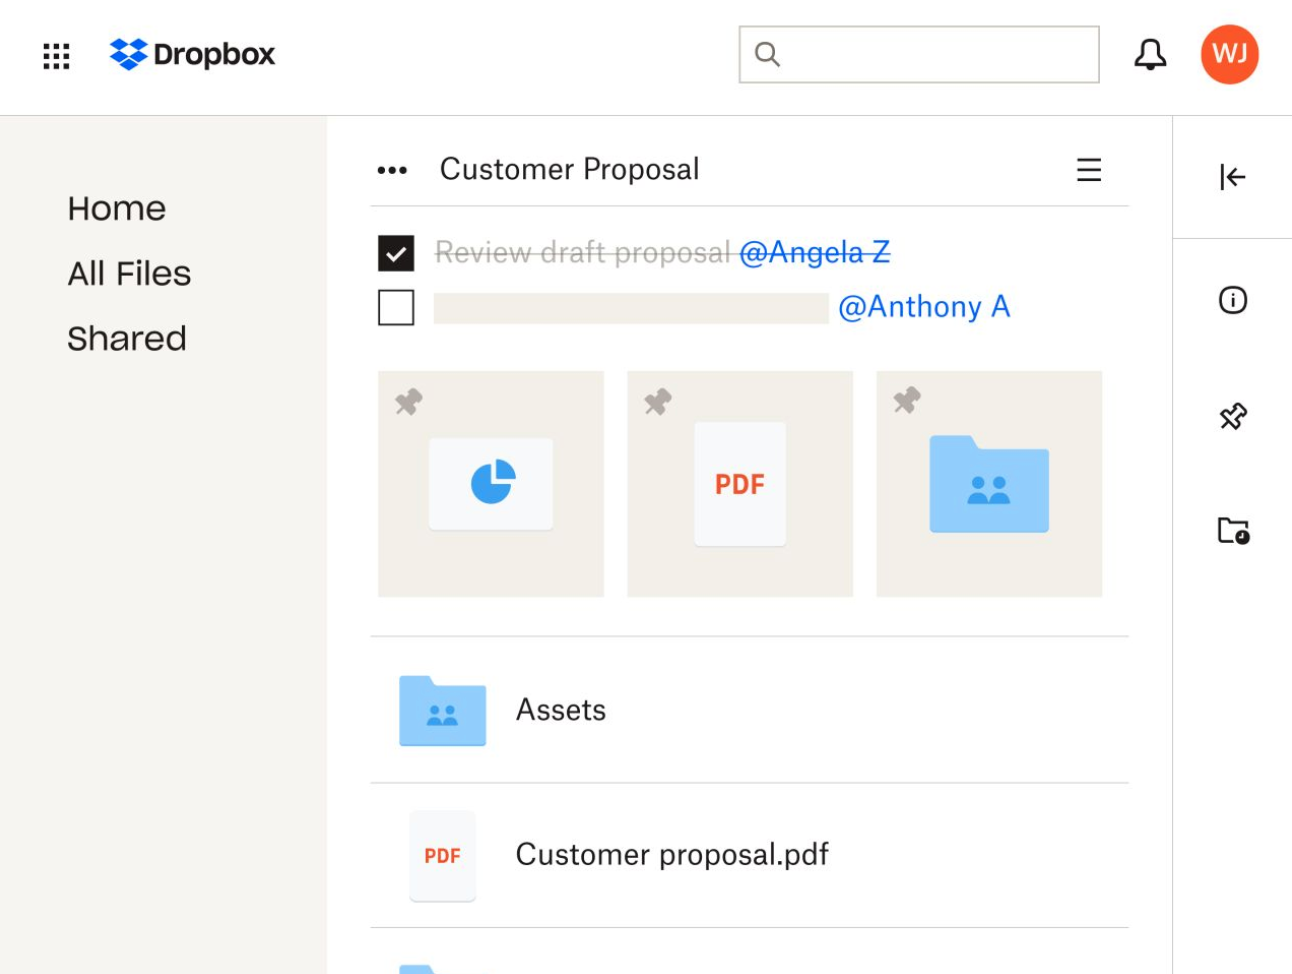Check the empty task for Anthony A
Screen dimensions: 1292x974
396,308
